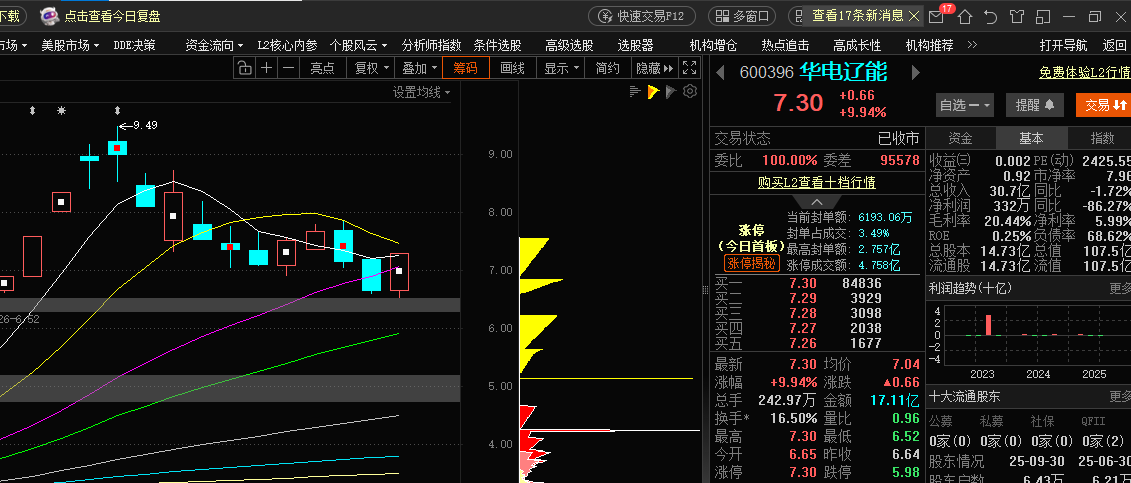Open 机构增仓 menu item
This screenshot has height=483, width=1131.
[x=713, y=45]
